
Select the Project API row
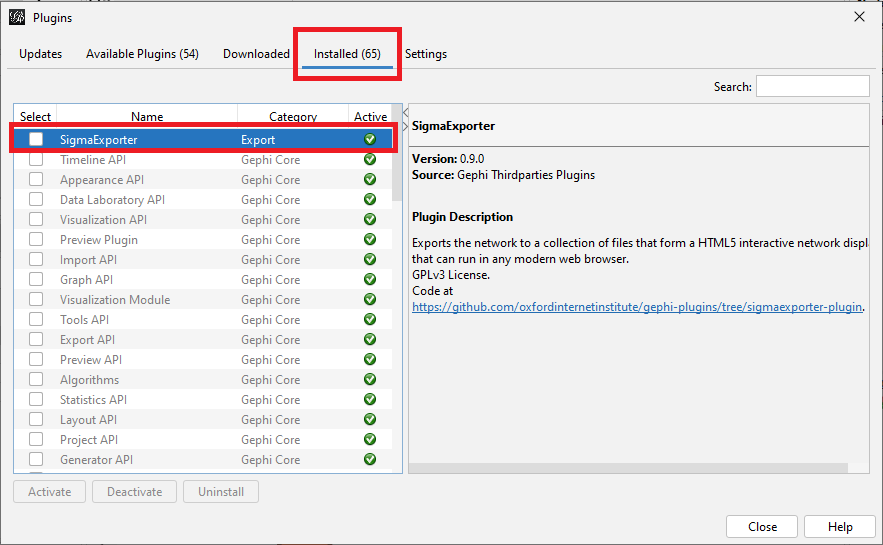click(203, 440)
